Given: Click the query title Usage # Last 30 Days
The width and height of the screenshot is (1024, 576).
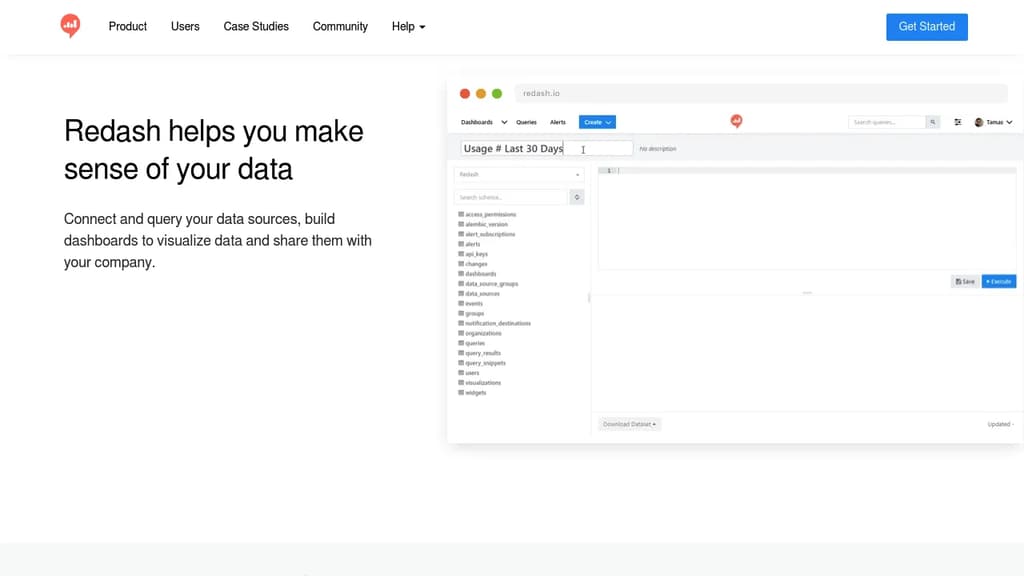Looking at the screenshot, I should pos(512,148).
